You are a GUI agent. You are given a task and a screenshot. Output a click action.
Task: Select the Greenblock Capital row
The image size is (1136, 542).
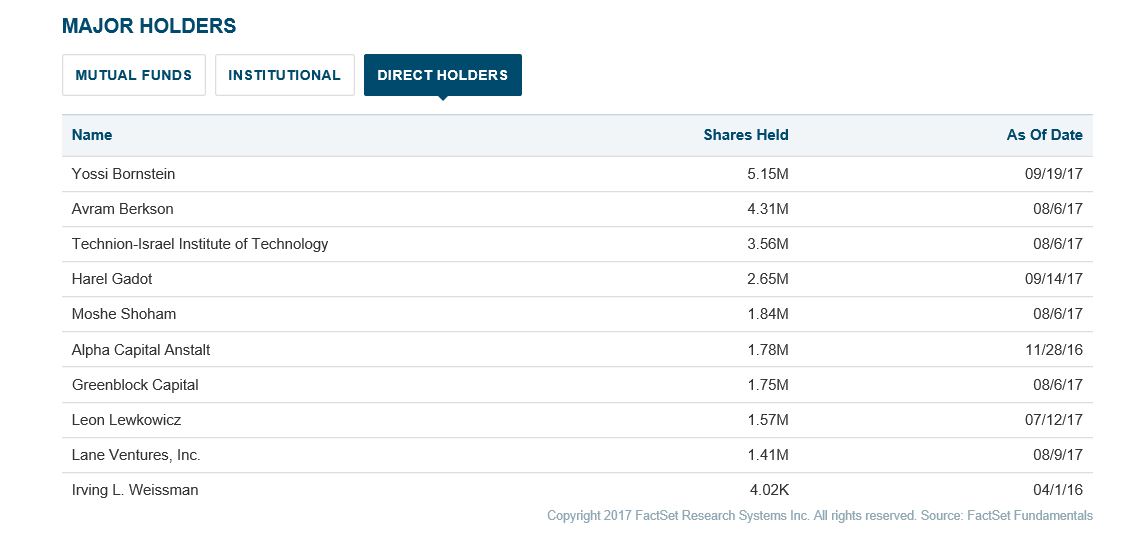pos(135,385)
